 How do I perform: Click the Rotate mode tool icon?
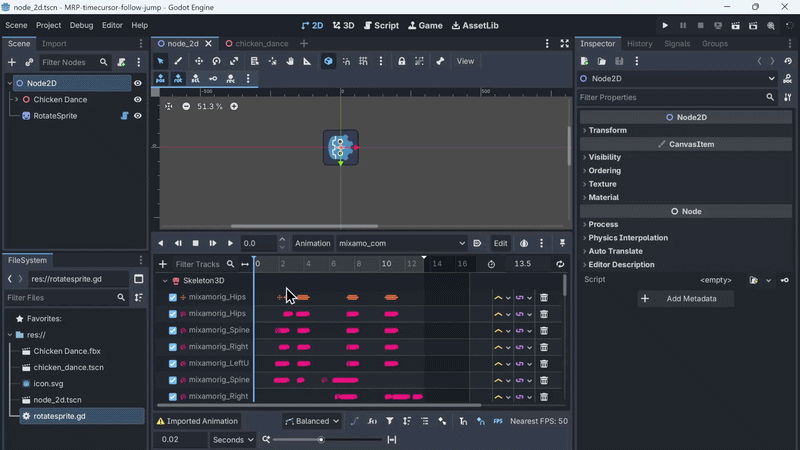pos(215,61)
